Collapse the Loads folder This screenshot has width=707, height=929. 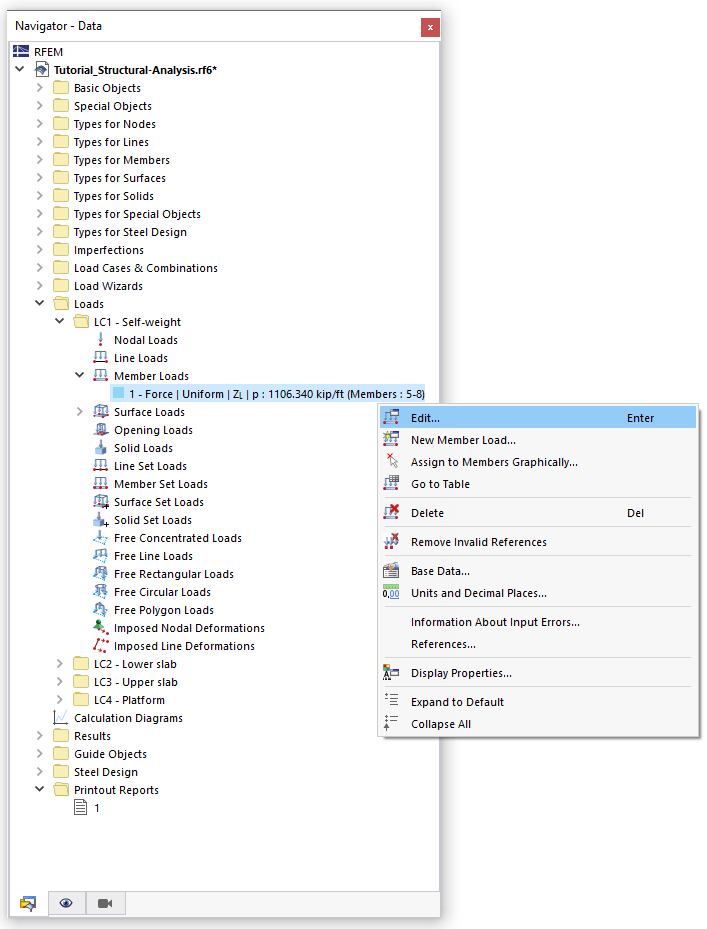pyautogui.click(x=40, y=303)
